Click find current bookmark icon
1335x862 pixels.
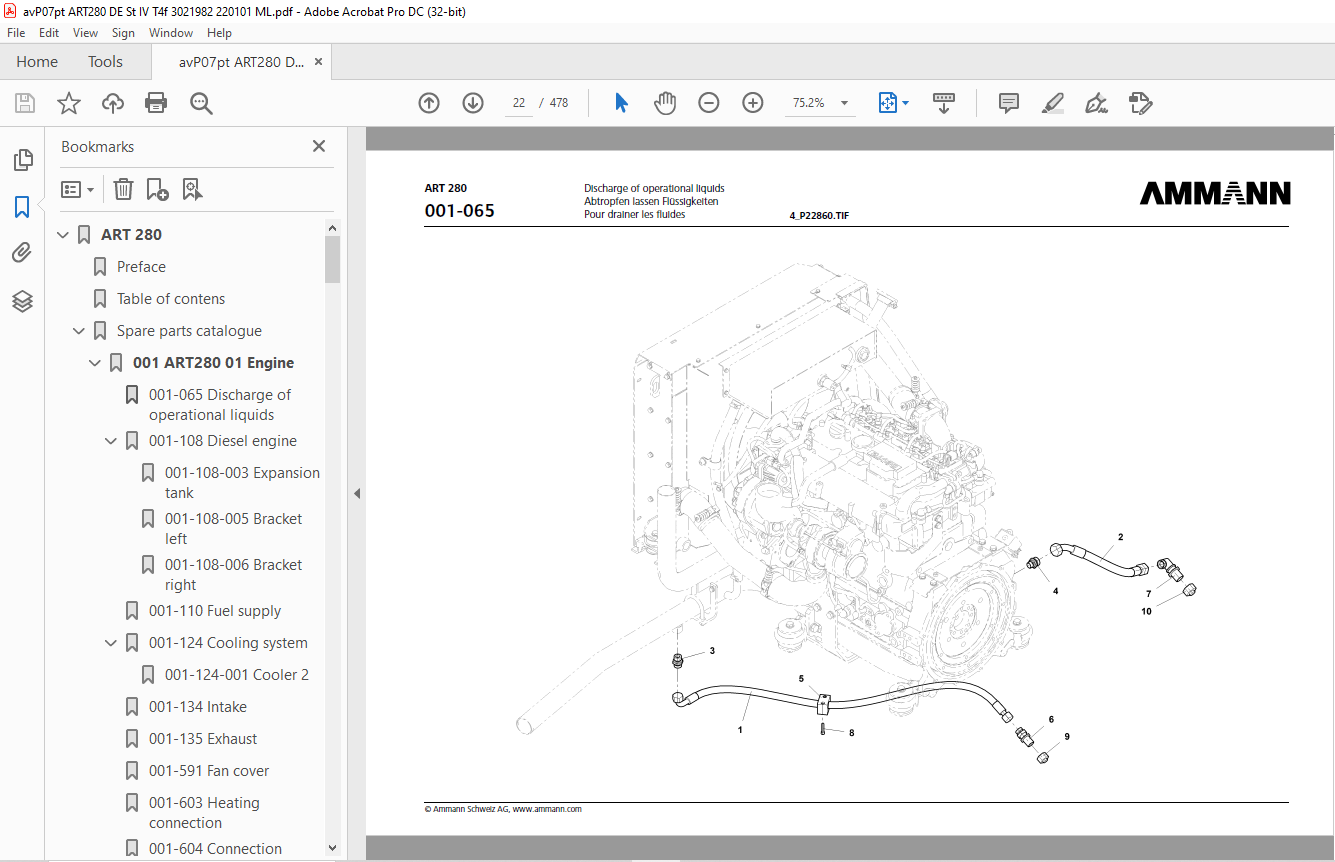tap(192, 189)
